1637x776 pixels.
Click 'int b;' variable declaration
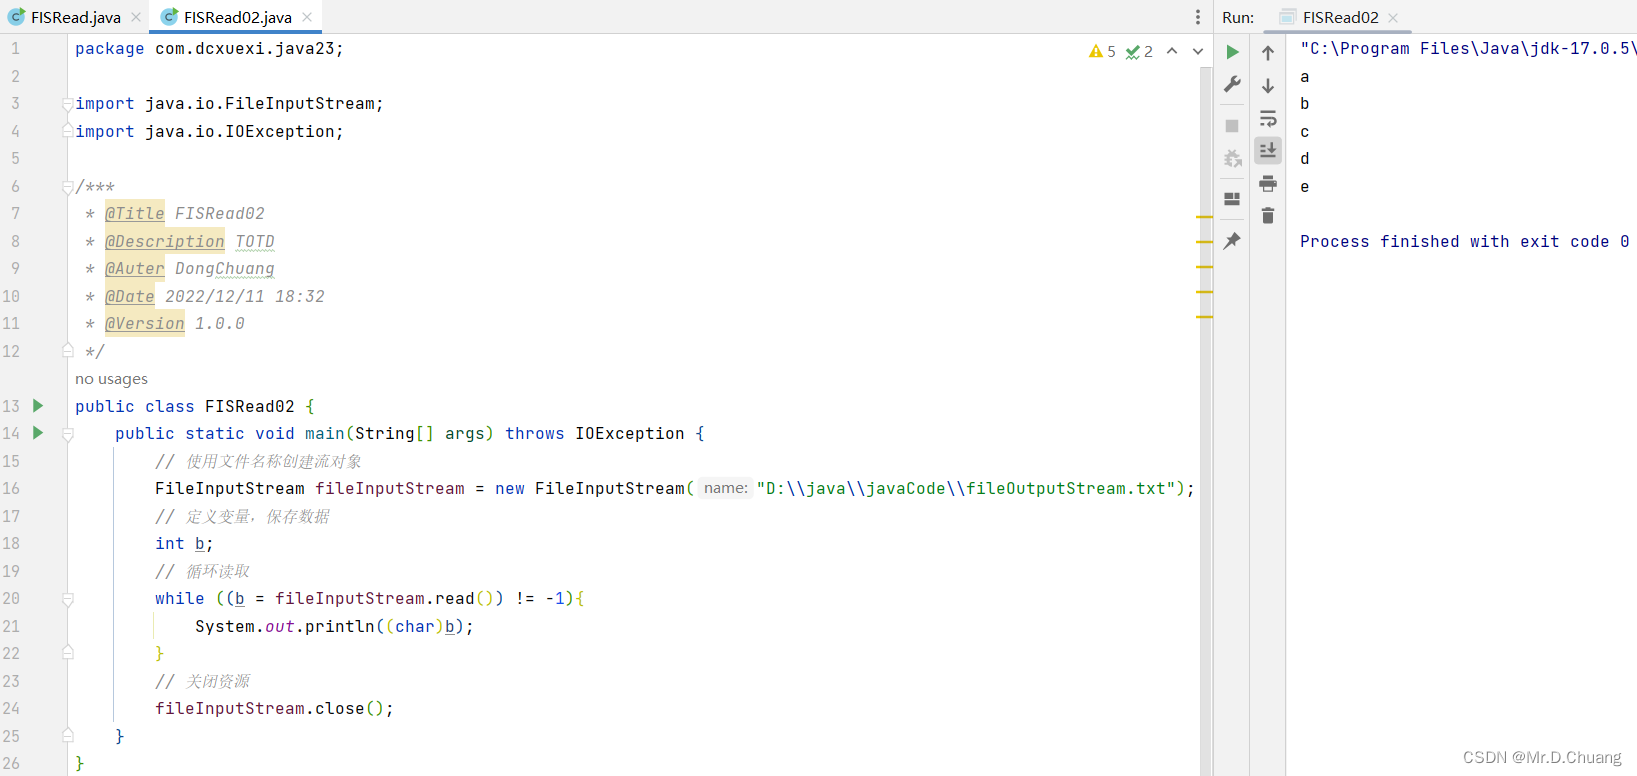click(x=184, y=543)
